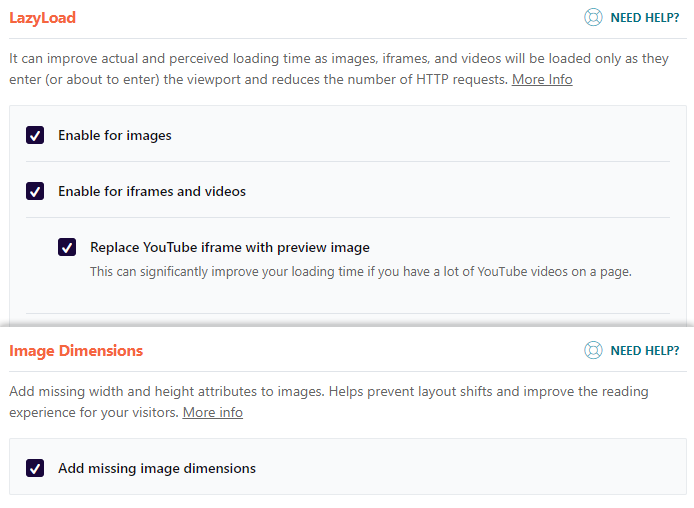This screenshot has width=694, height=508.
Task: Open NEED HELP? link in LazyLoad section
Action: tap(644, 18)
